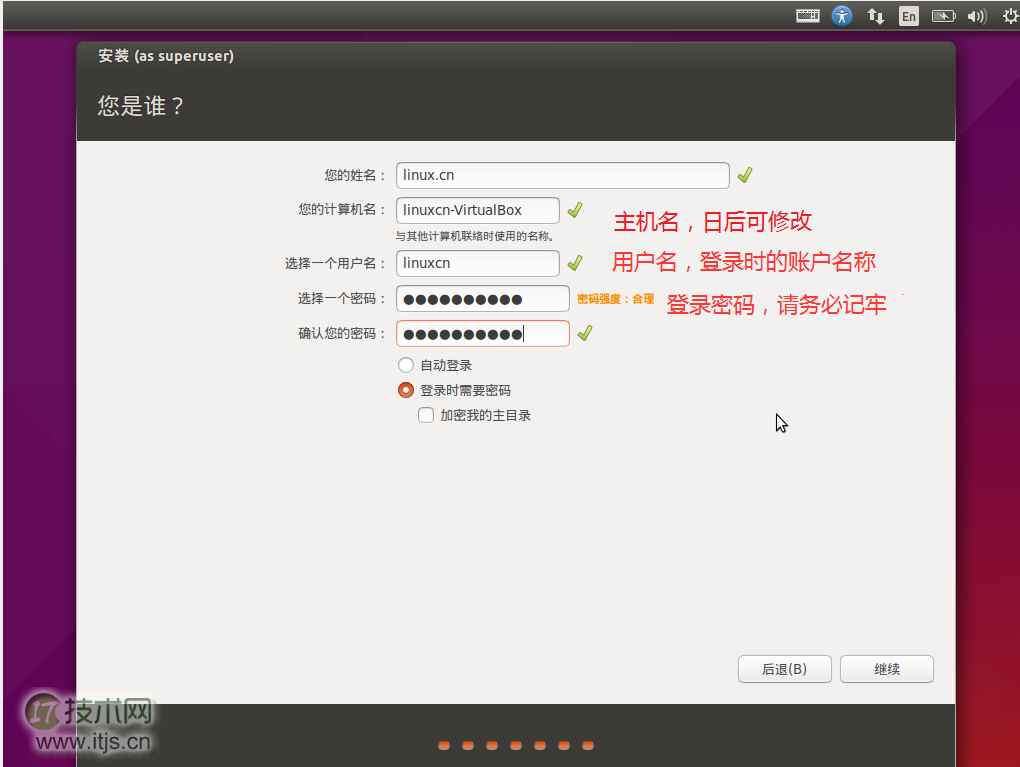Focus the 确认您的密码 confirm field

point(483,334)
